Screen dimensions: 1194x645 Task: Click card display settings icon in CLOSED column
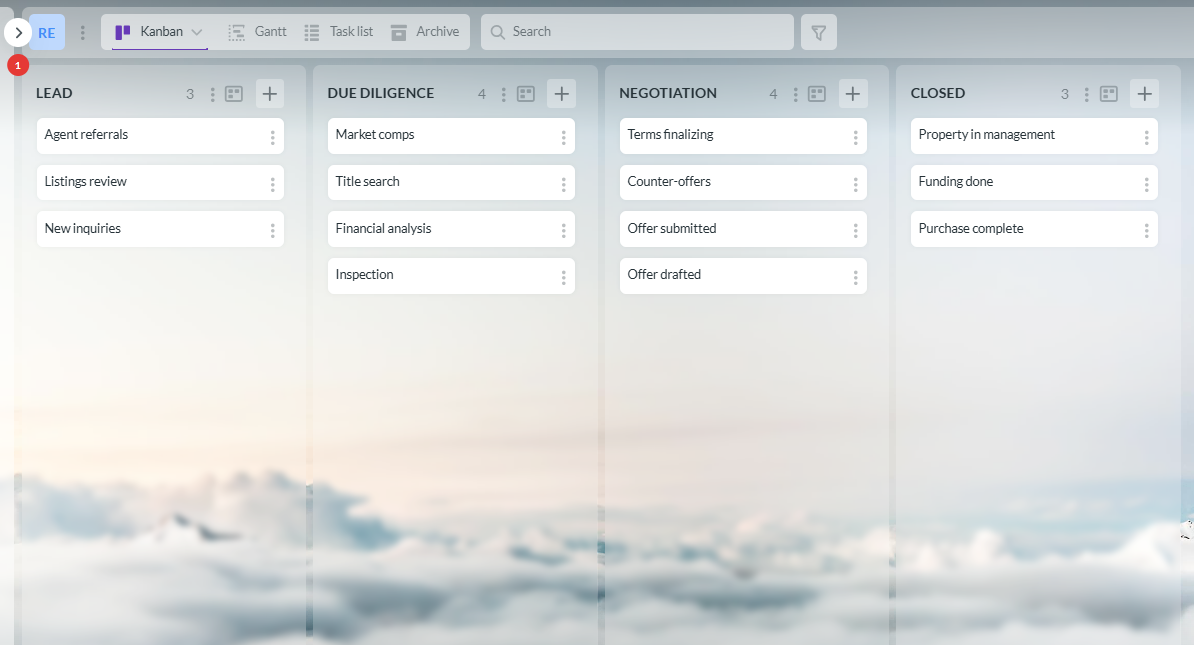click(x=1108, y=93)
